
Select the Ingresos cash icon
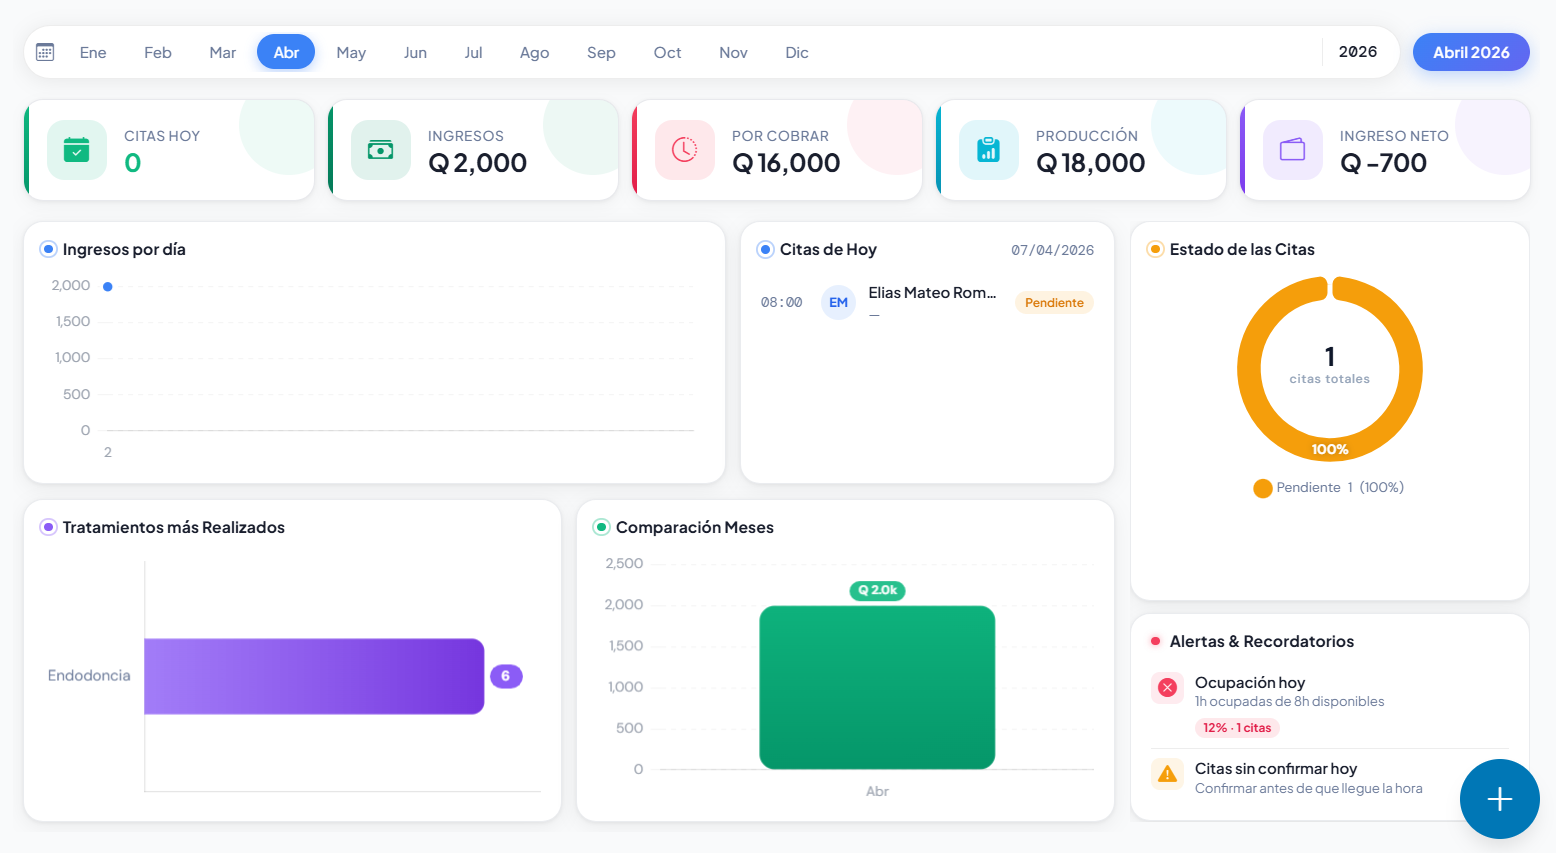tap(381, 149)
